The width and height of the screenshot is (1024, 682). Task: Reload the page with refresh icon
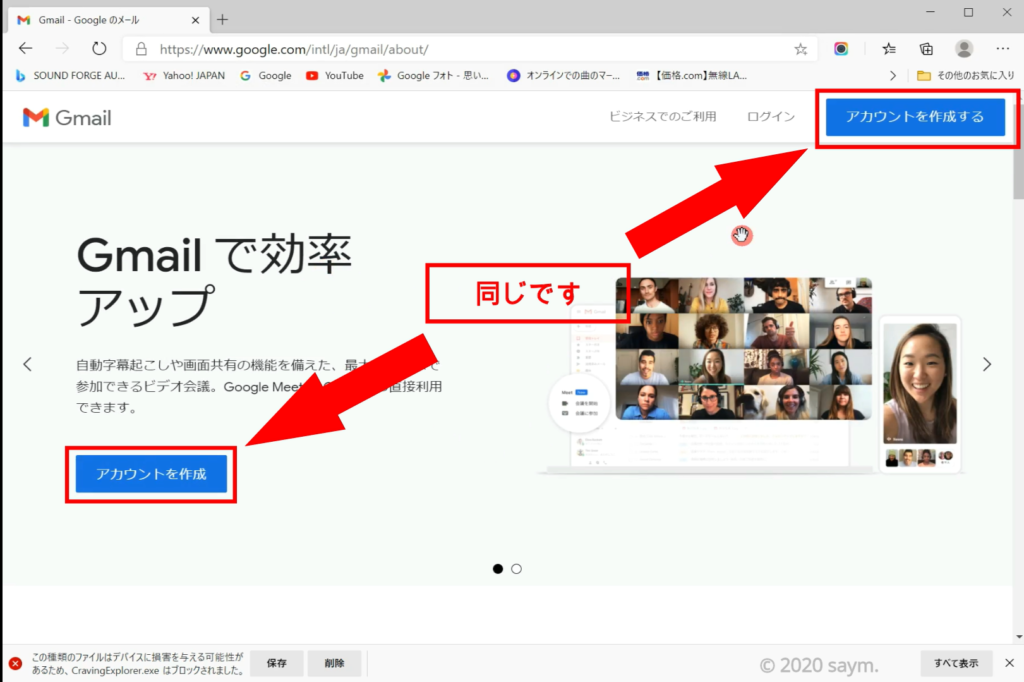[99, 48]
